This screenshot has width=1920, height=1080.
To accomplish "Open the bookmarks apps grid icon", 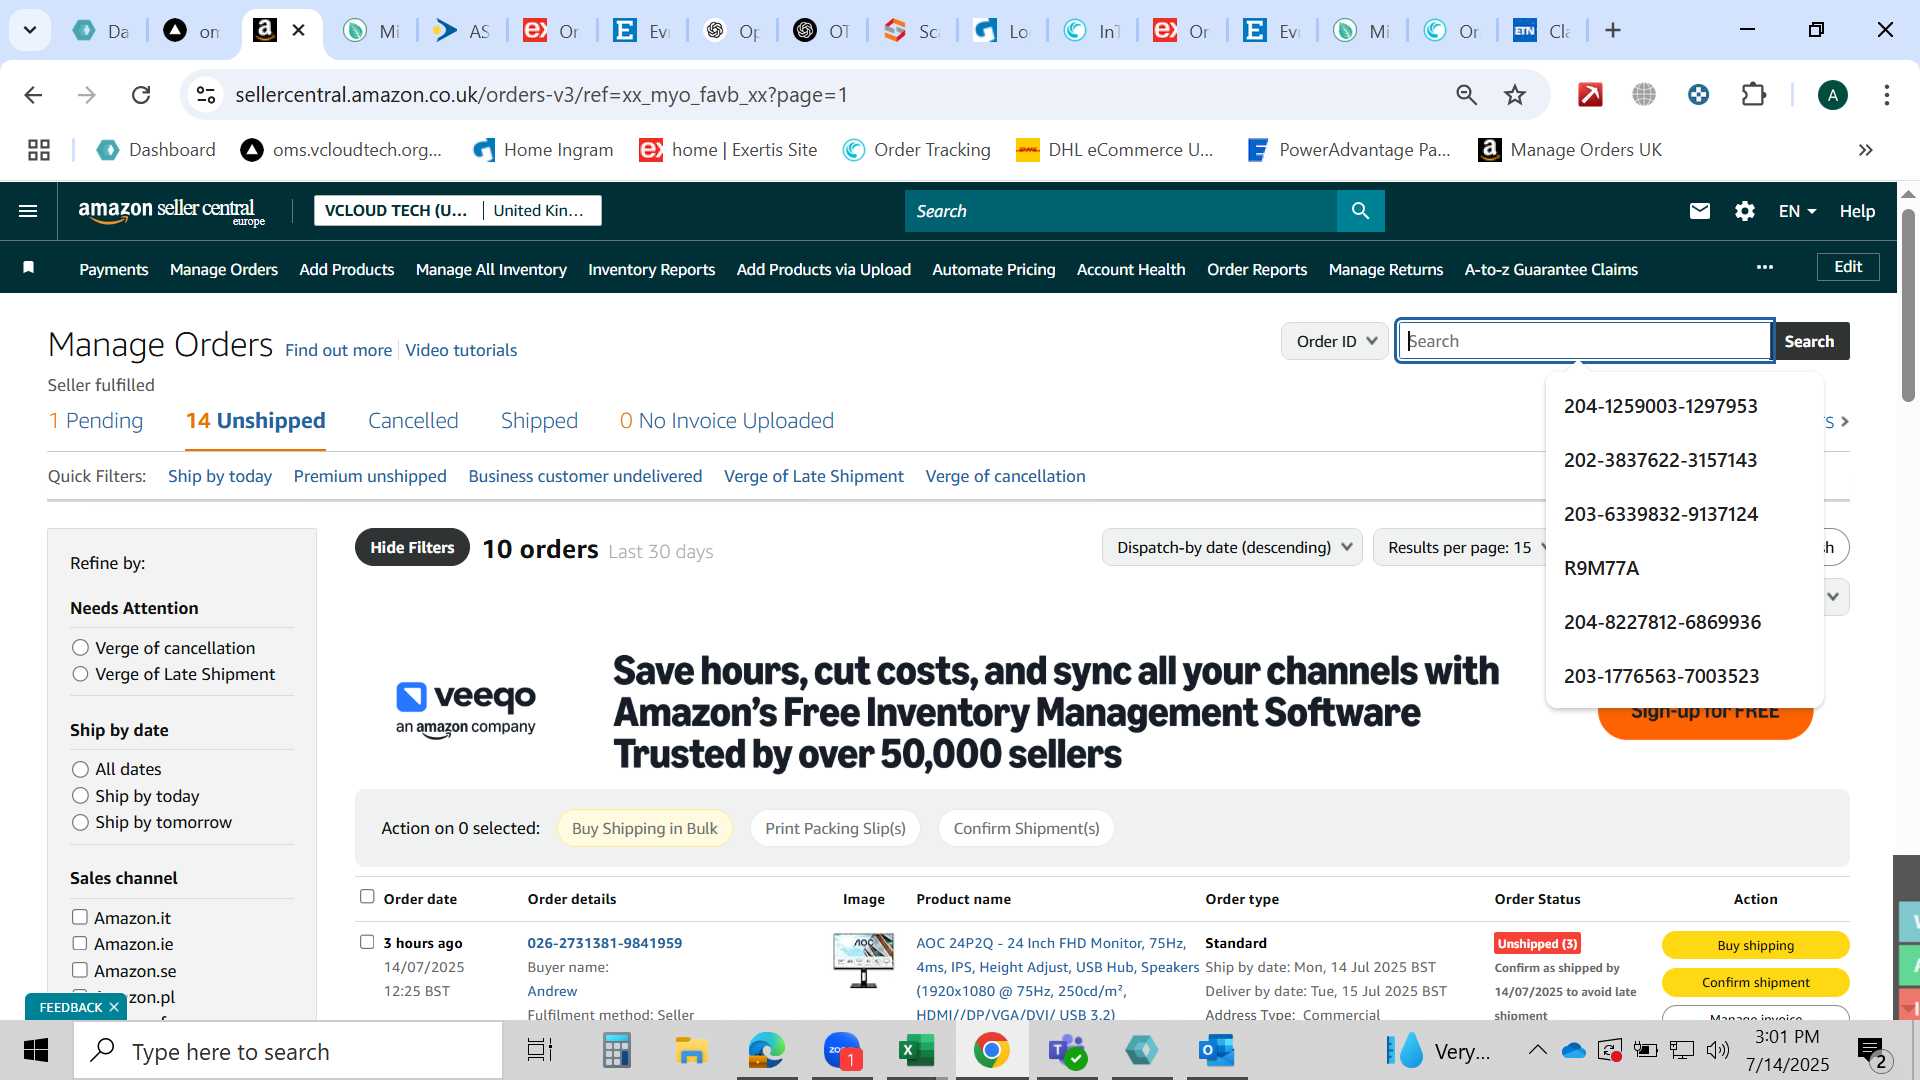I will tap(39, 150).
